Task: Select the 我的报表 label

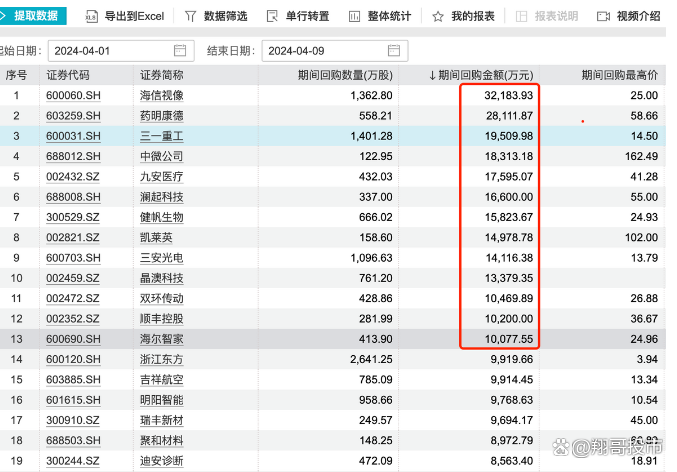Action: pos(473,16)
